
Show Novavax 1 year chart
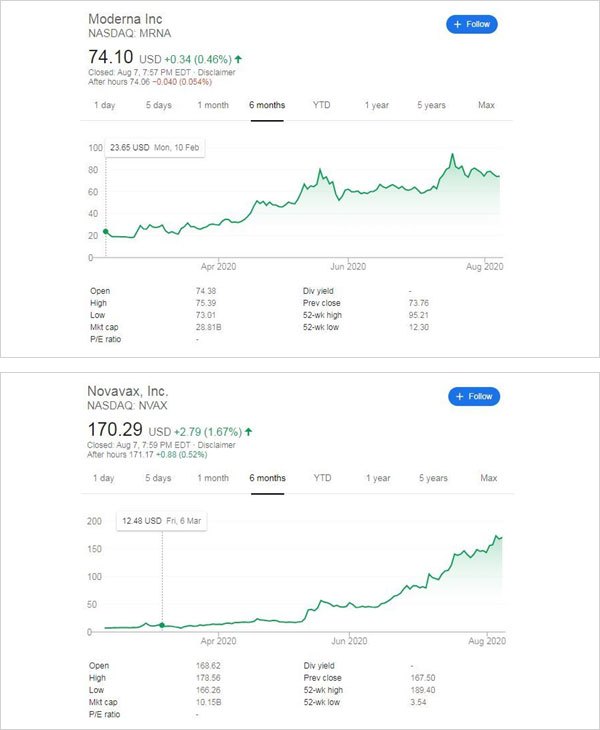378,478
